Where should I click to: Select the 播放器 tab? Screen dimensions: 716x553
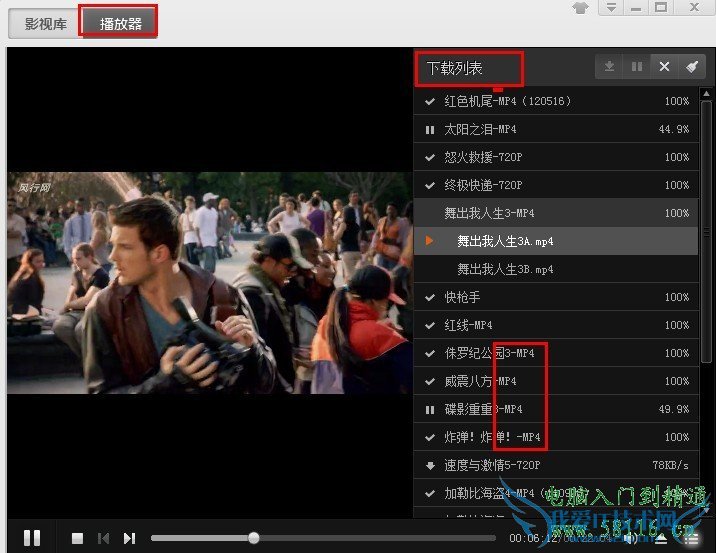click(120, 24)
